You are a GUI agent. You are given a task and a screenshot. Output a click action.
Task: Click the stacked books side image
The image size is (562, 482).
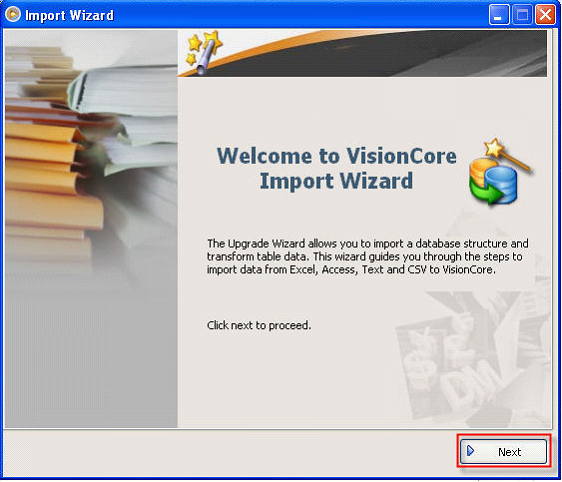(x=91, y=229)
